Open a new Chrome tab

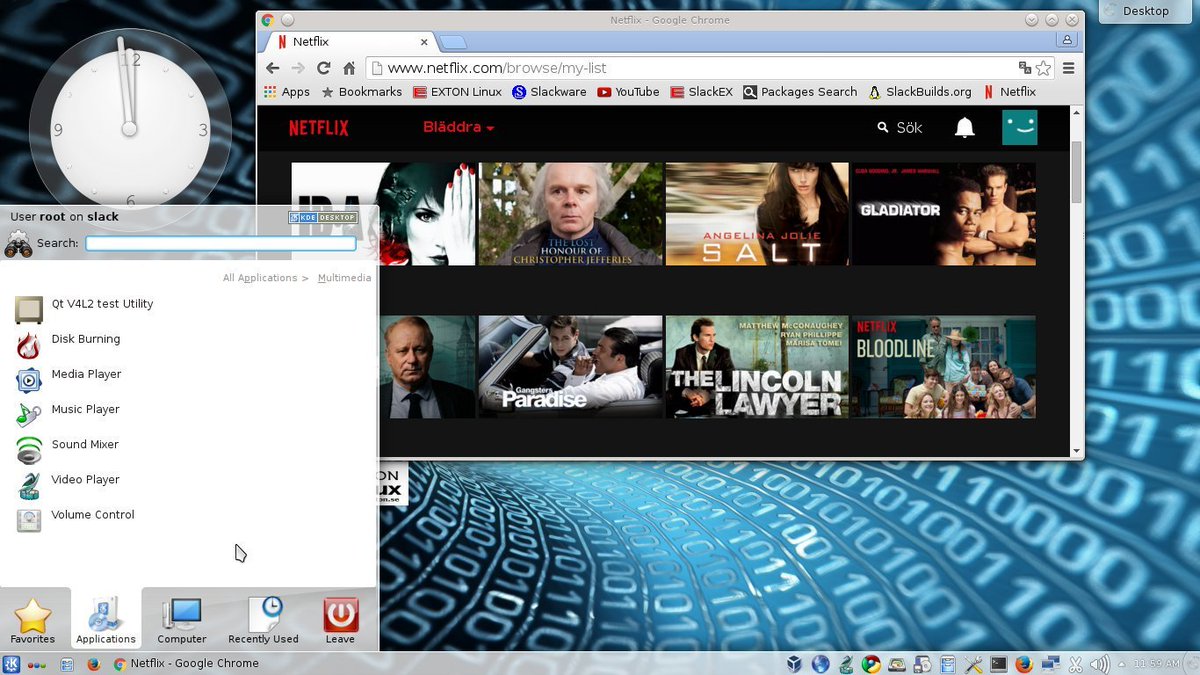(x=453, y=42)
